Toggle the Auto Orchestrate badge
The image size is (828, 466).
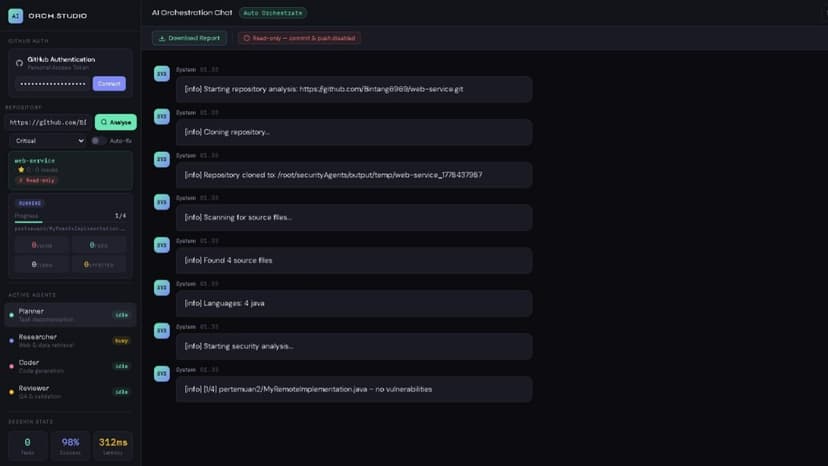[272, 13]
